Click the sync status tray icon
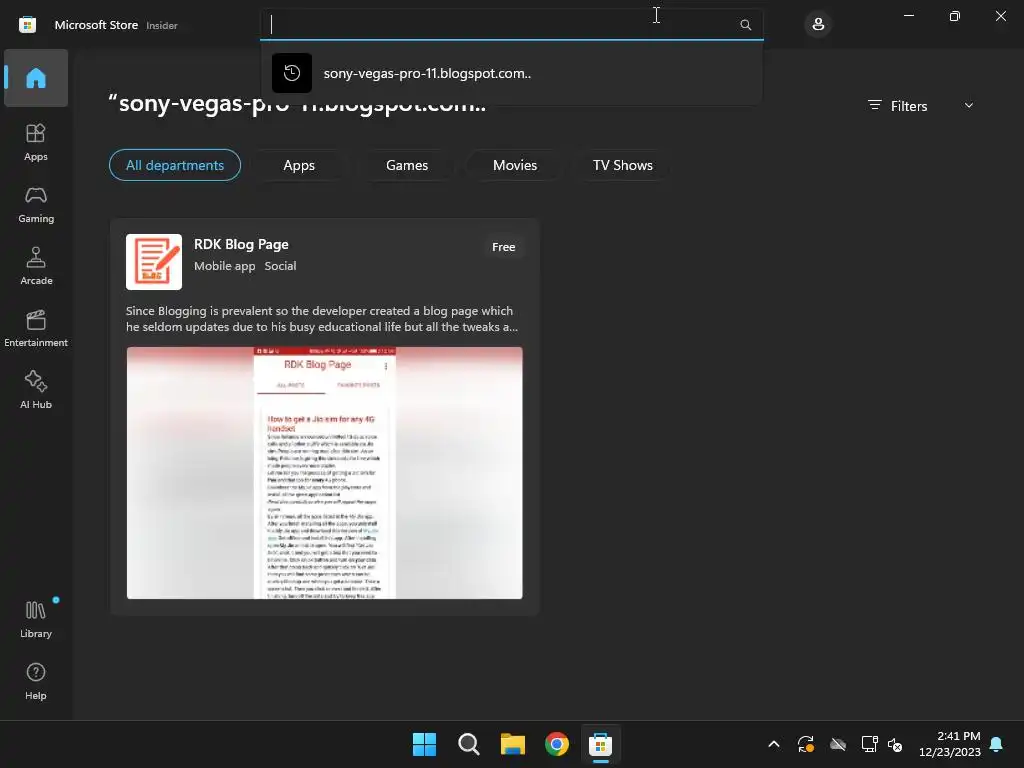The image size is (1024, 768). point(806,744)
